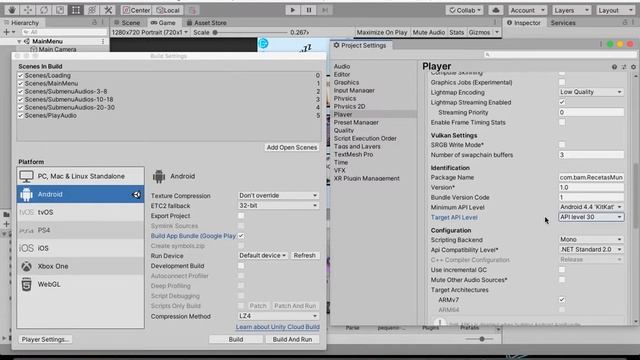Viewport: 640px width, 360px height.
Task: Enable Development Build checkbox
Action: point(241,266)
